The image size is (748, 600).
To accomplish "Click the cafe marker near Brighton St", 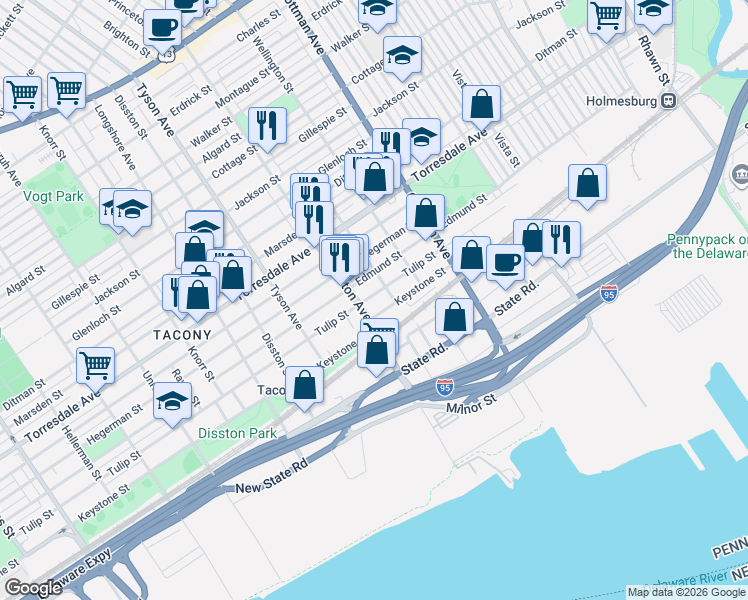I will coord(163,31).
